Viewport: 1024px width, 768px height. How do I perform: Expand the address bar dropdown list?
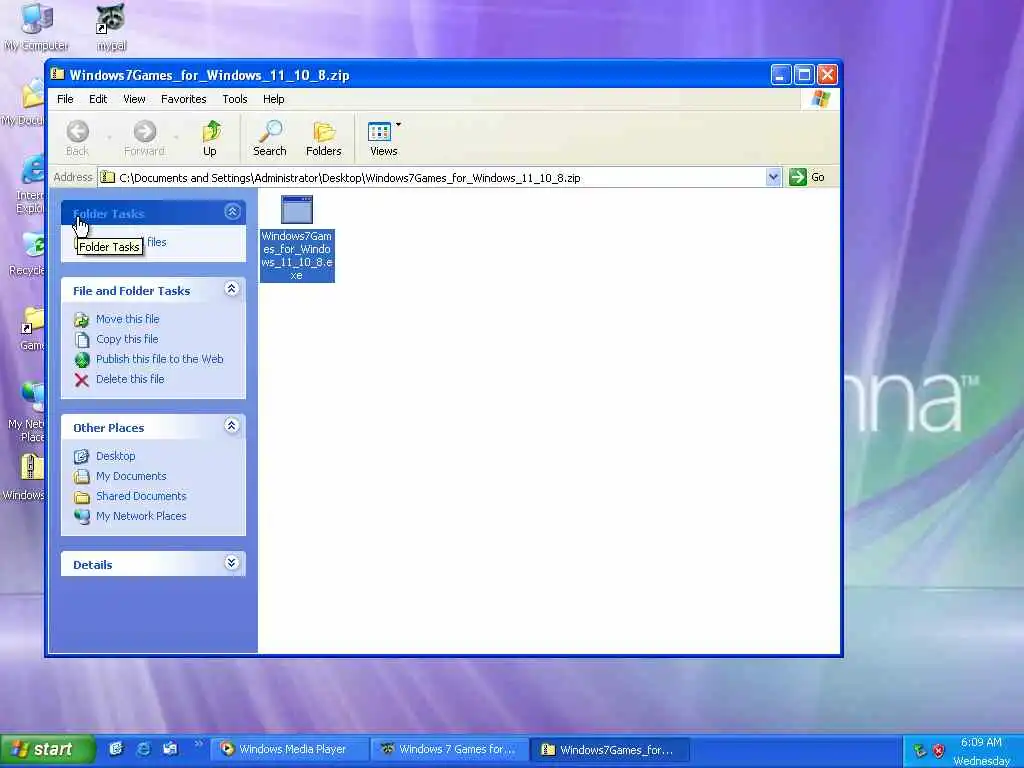click(x=773, y=177)
